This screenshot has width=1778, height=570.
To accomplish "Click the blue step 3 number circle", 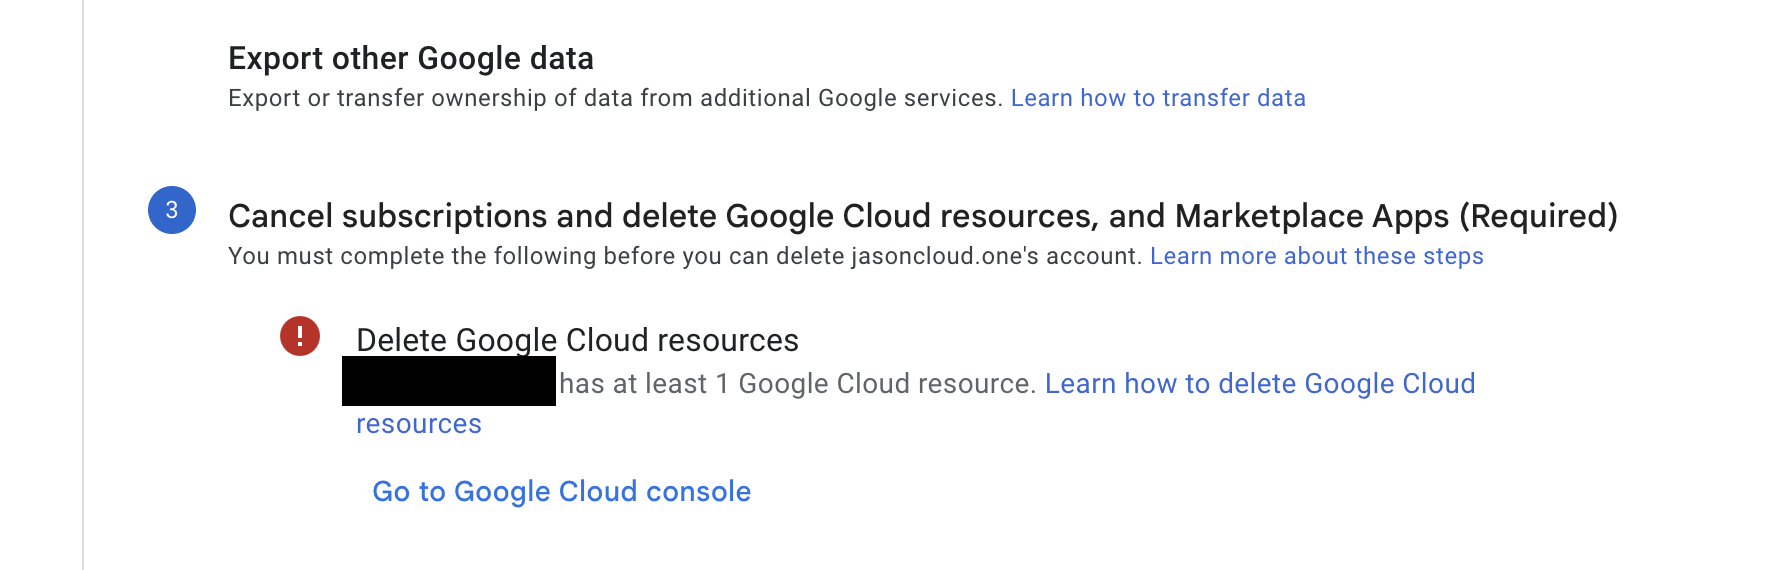I will point(172,210).
